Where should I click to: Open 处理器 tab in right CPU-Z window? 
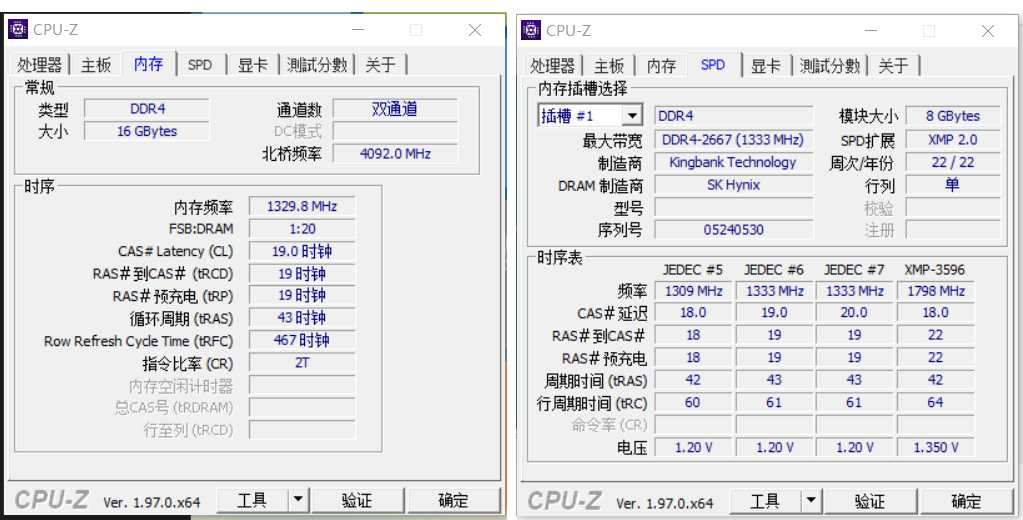553,65
